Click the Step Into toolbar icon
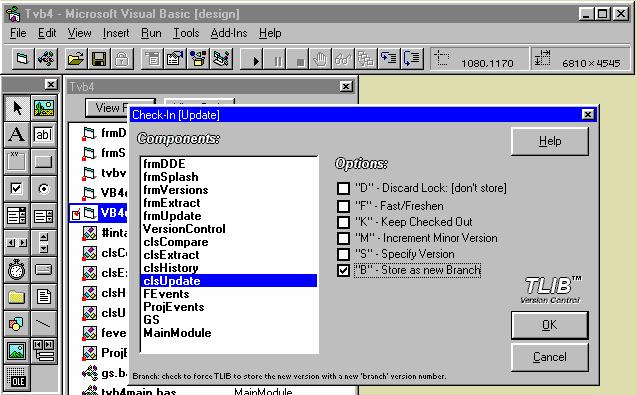Screen dimensions: 637x395 pos(389,59)
